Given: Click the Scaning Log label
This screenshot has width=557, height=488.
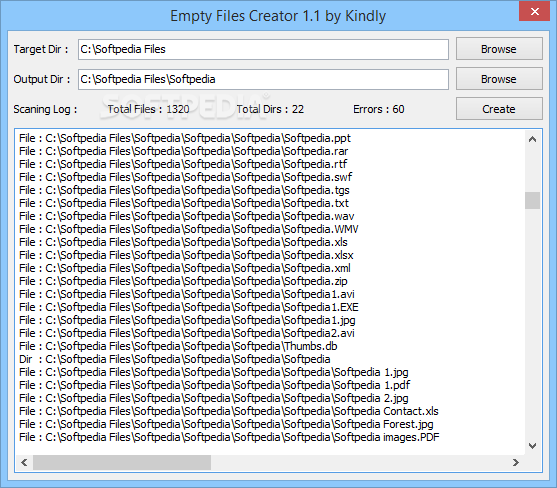Looking at the screenshot, I should pos(45,109).
